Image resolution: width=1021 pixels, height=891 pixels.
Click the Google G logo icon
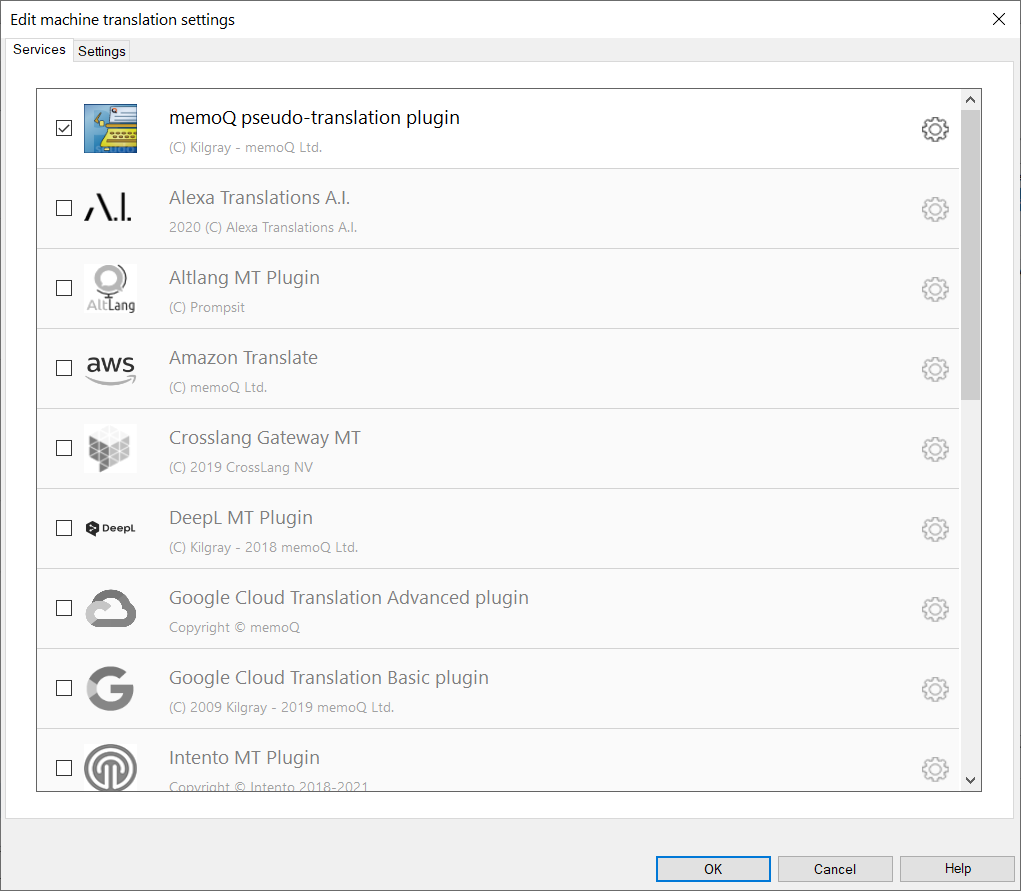coord(110,688)
